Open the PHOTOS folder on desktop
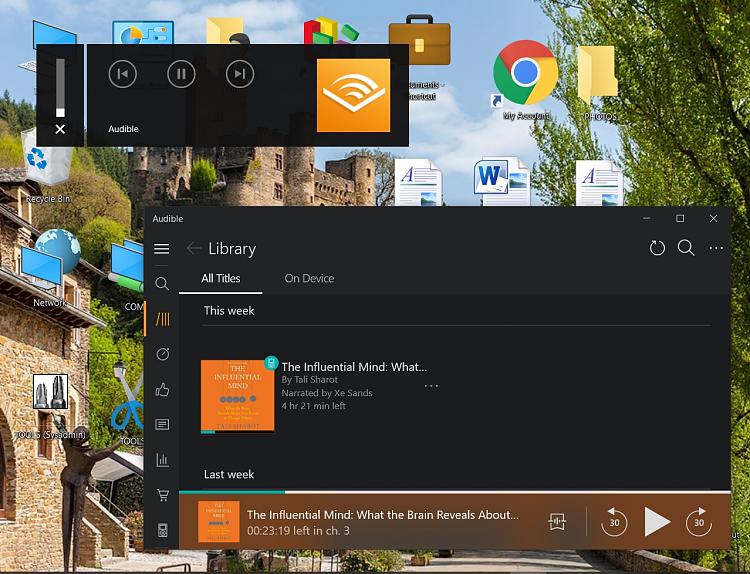The height and width of the screenshot is (574, 750). tap(599, 83)
